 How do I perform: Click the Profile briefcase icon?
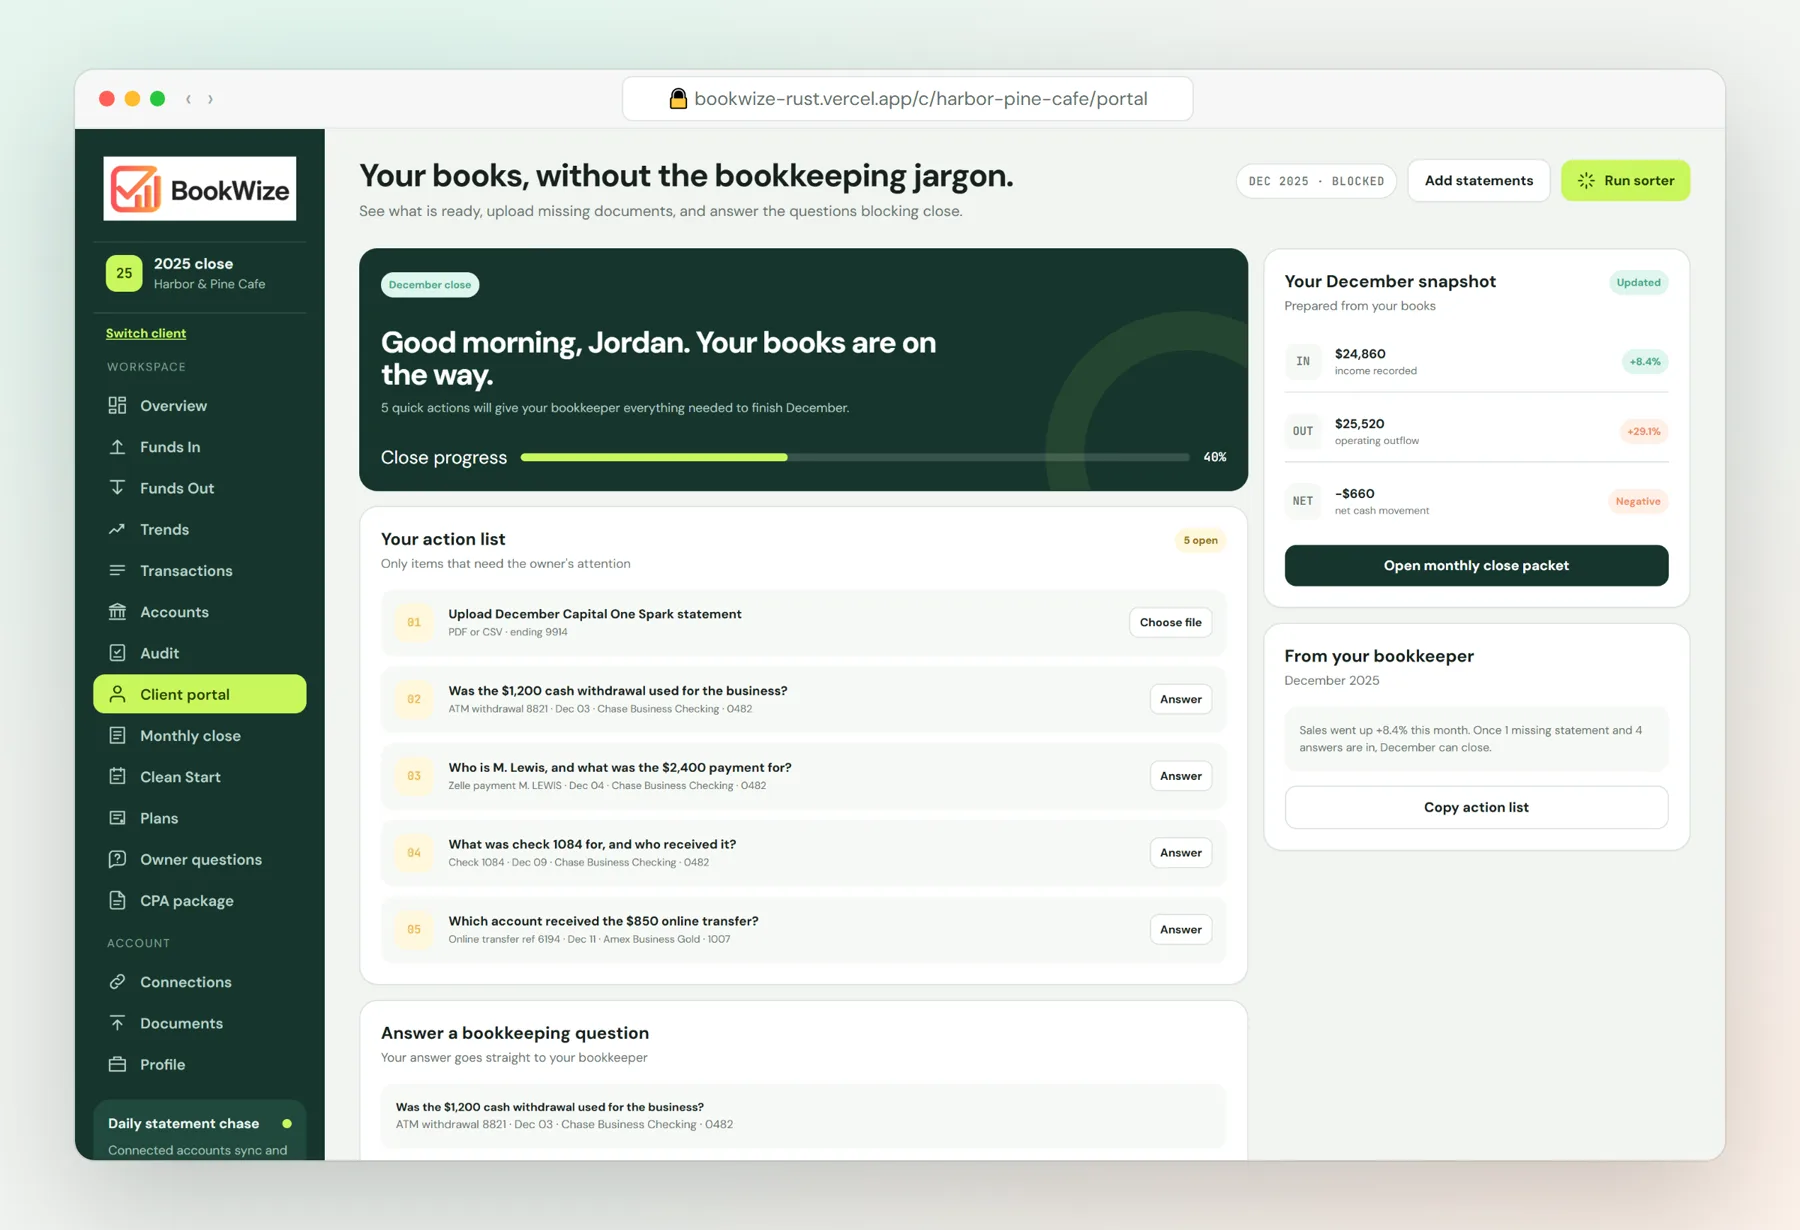point(117,1064)
